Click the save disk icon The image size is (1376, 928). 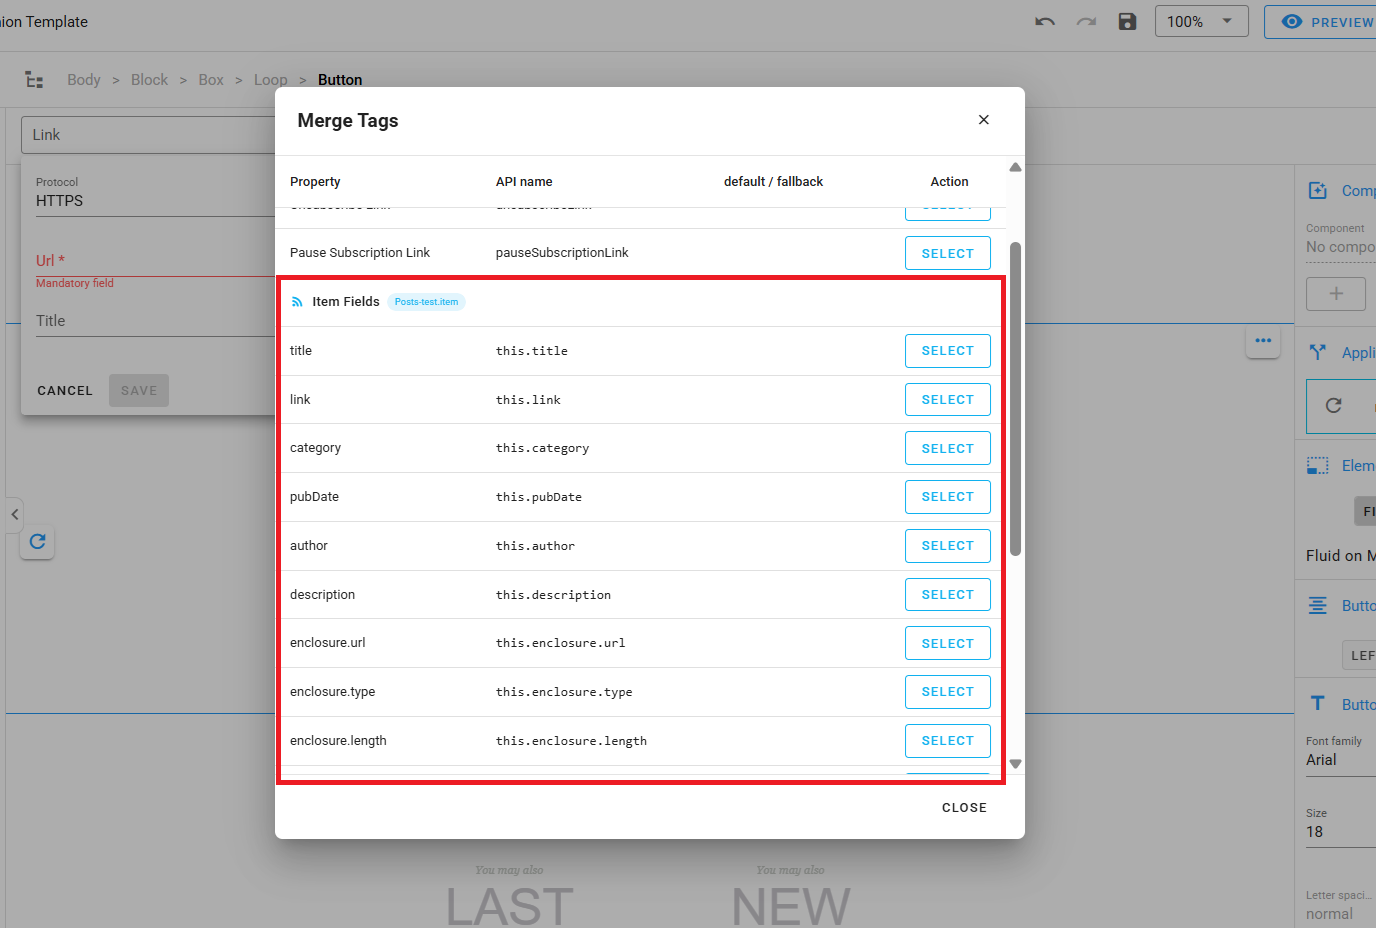click(1127, 22)
